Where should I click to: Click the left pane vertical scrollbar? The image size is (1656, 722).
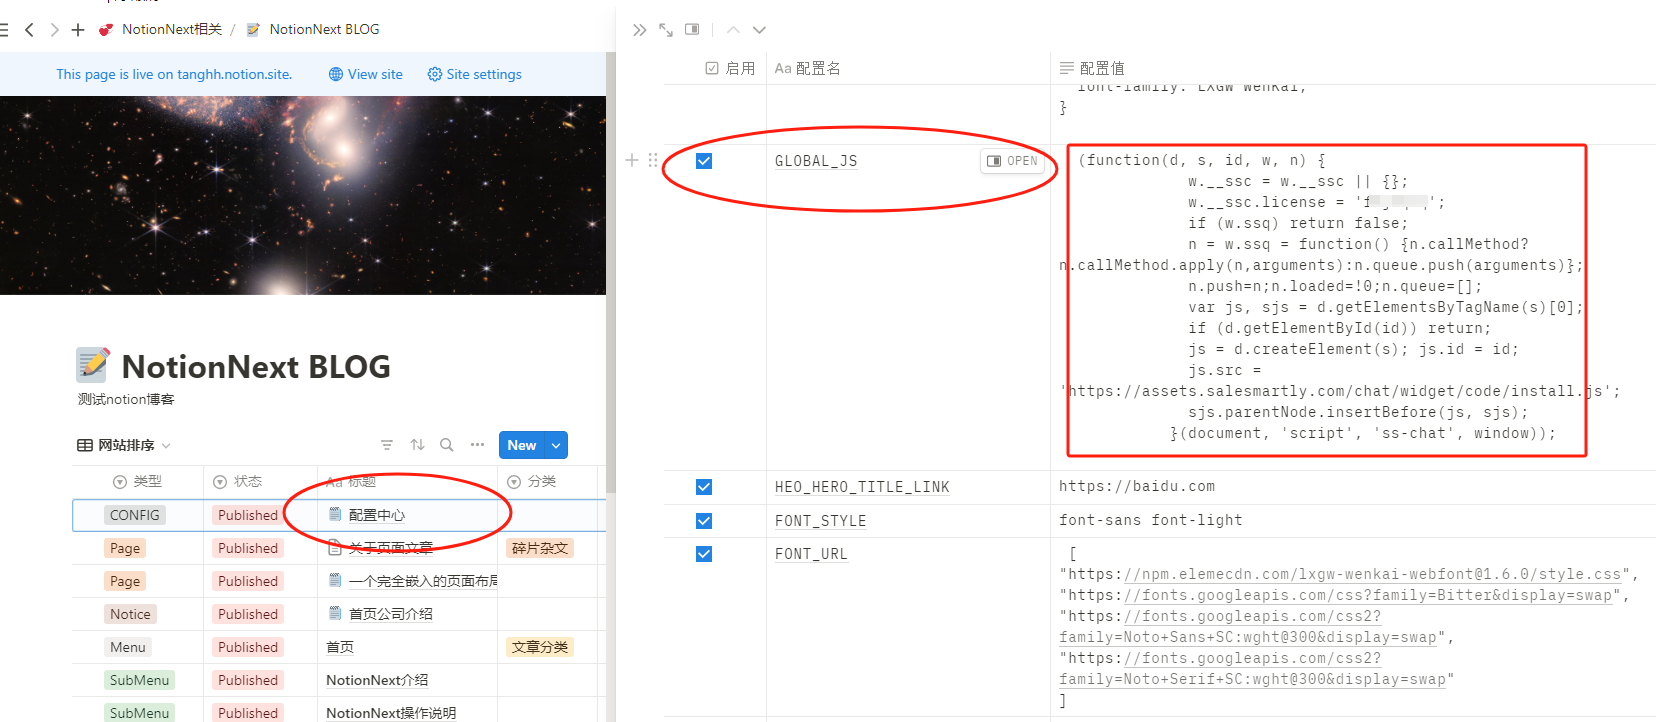tap(610, 270)
